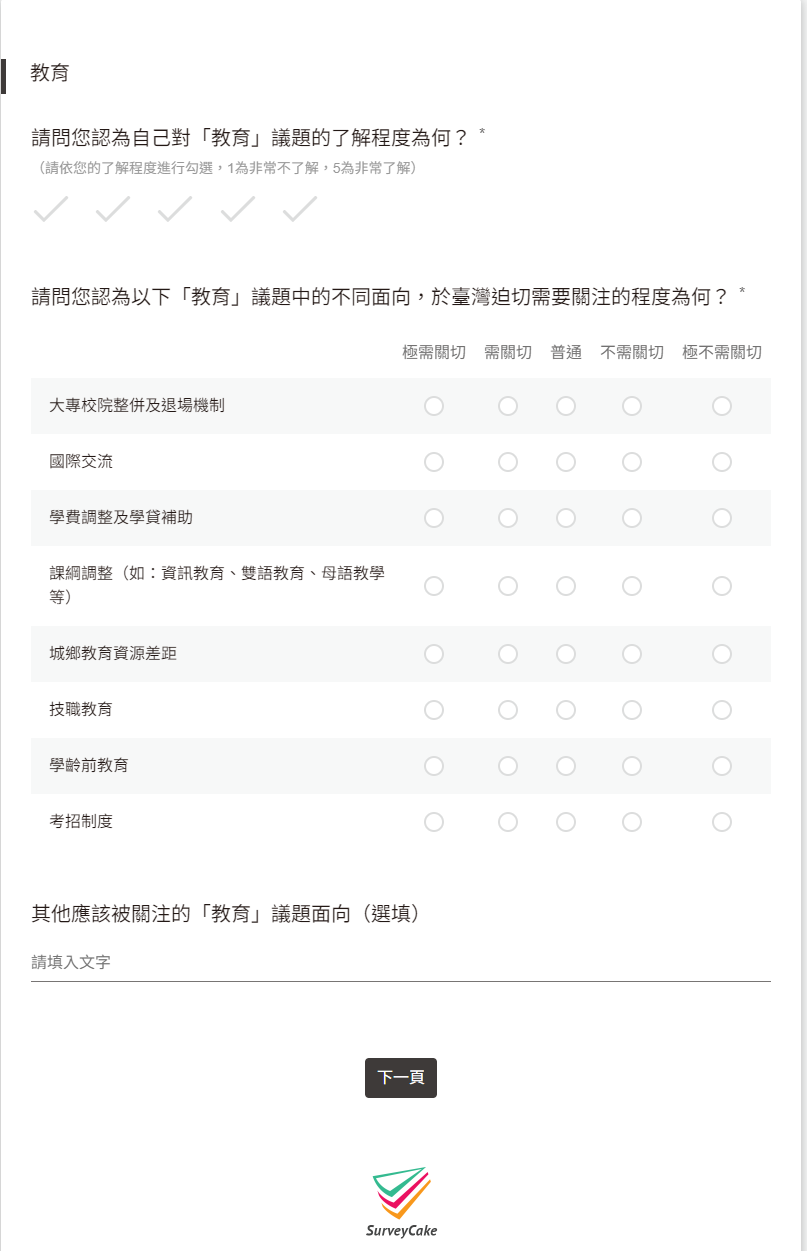The image size is (807, 1251).
Task: Choose 極需關切 for 技職教育
Action: coord(434,710)
